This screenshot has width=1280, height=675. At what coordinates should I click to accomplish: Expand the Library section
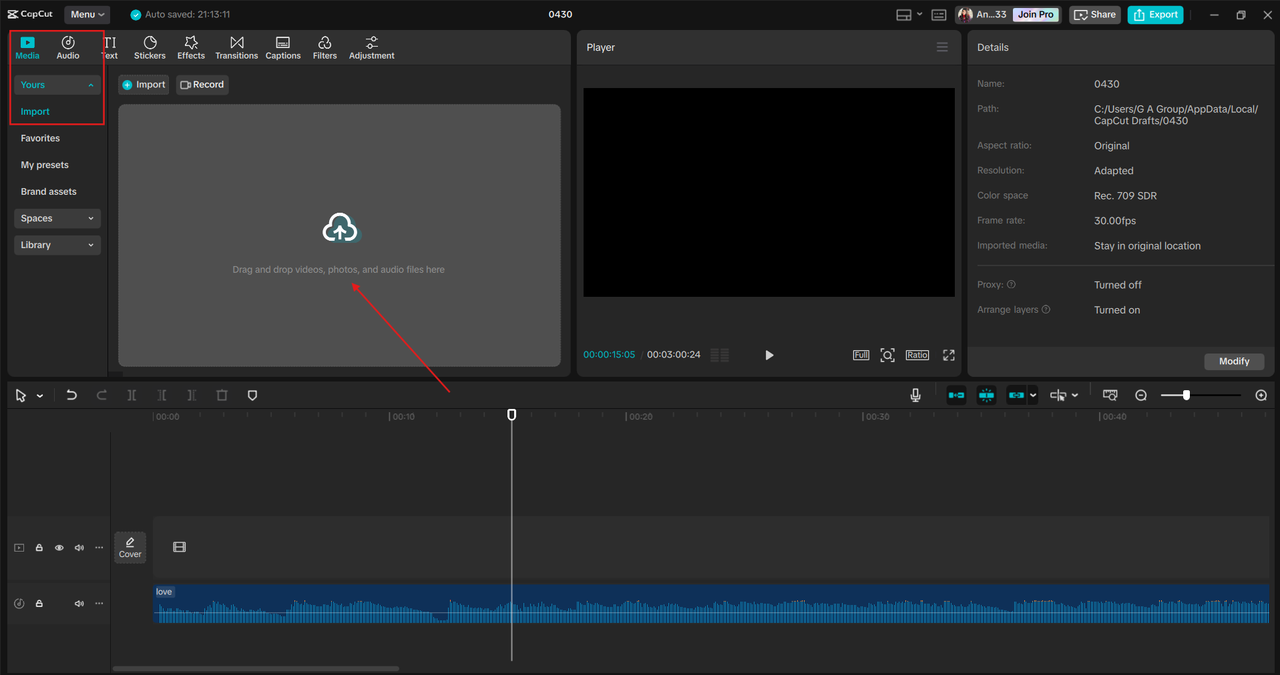[x=57, y=245]
